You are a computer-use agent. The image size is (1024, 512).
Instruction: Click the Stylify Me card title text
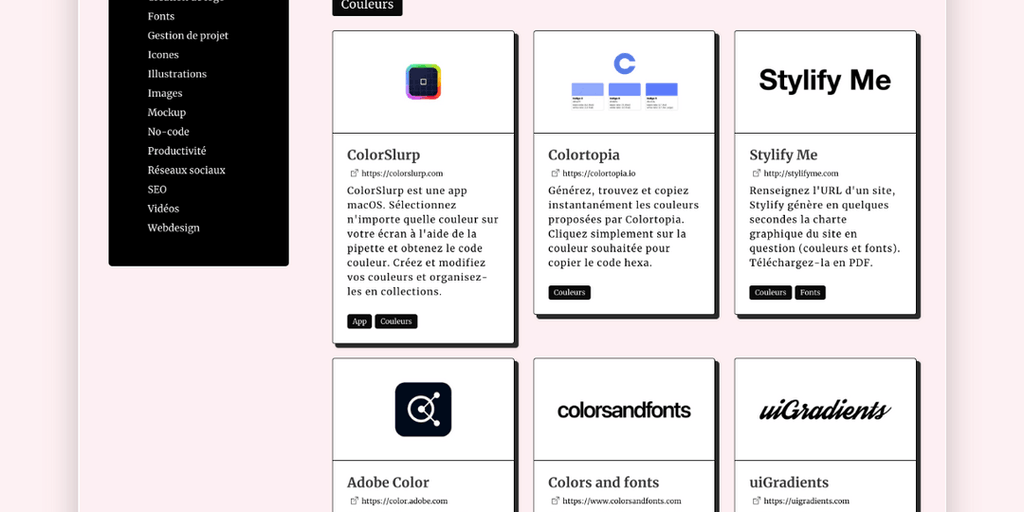783,155
